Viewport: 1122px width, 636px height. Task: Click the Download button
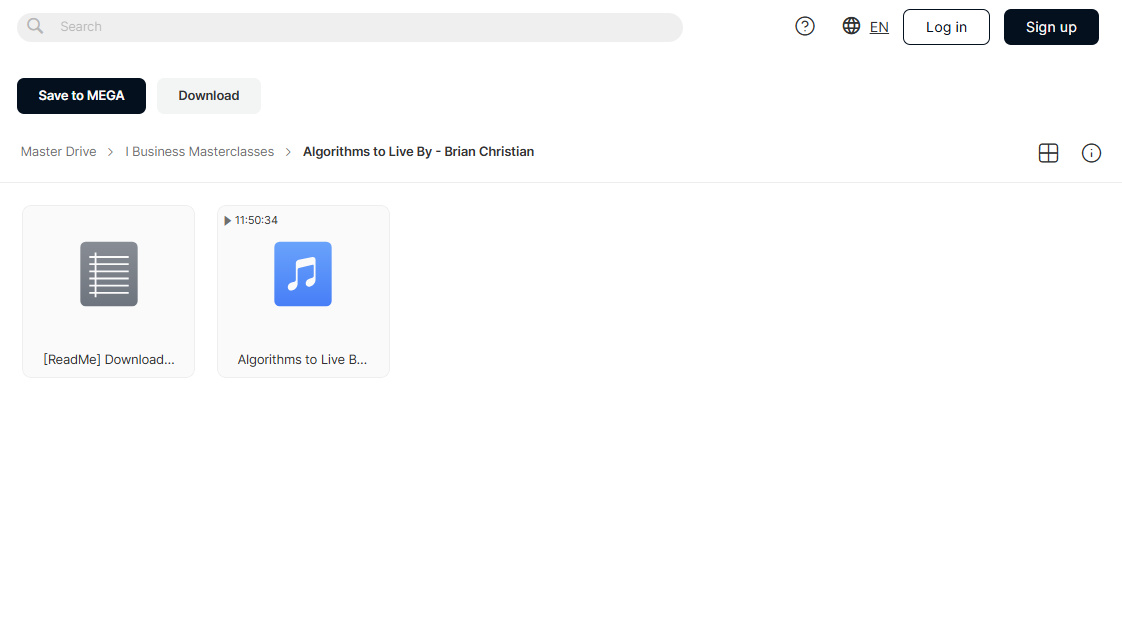[x=209, y=96]
